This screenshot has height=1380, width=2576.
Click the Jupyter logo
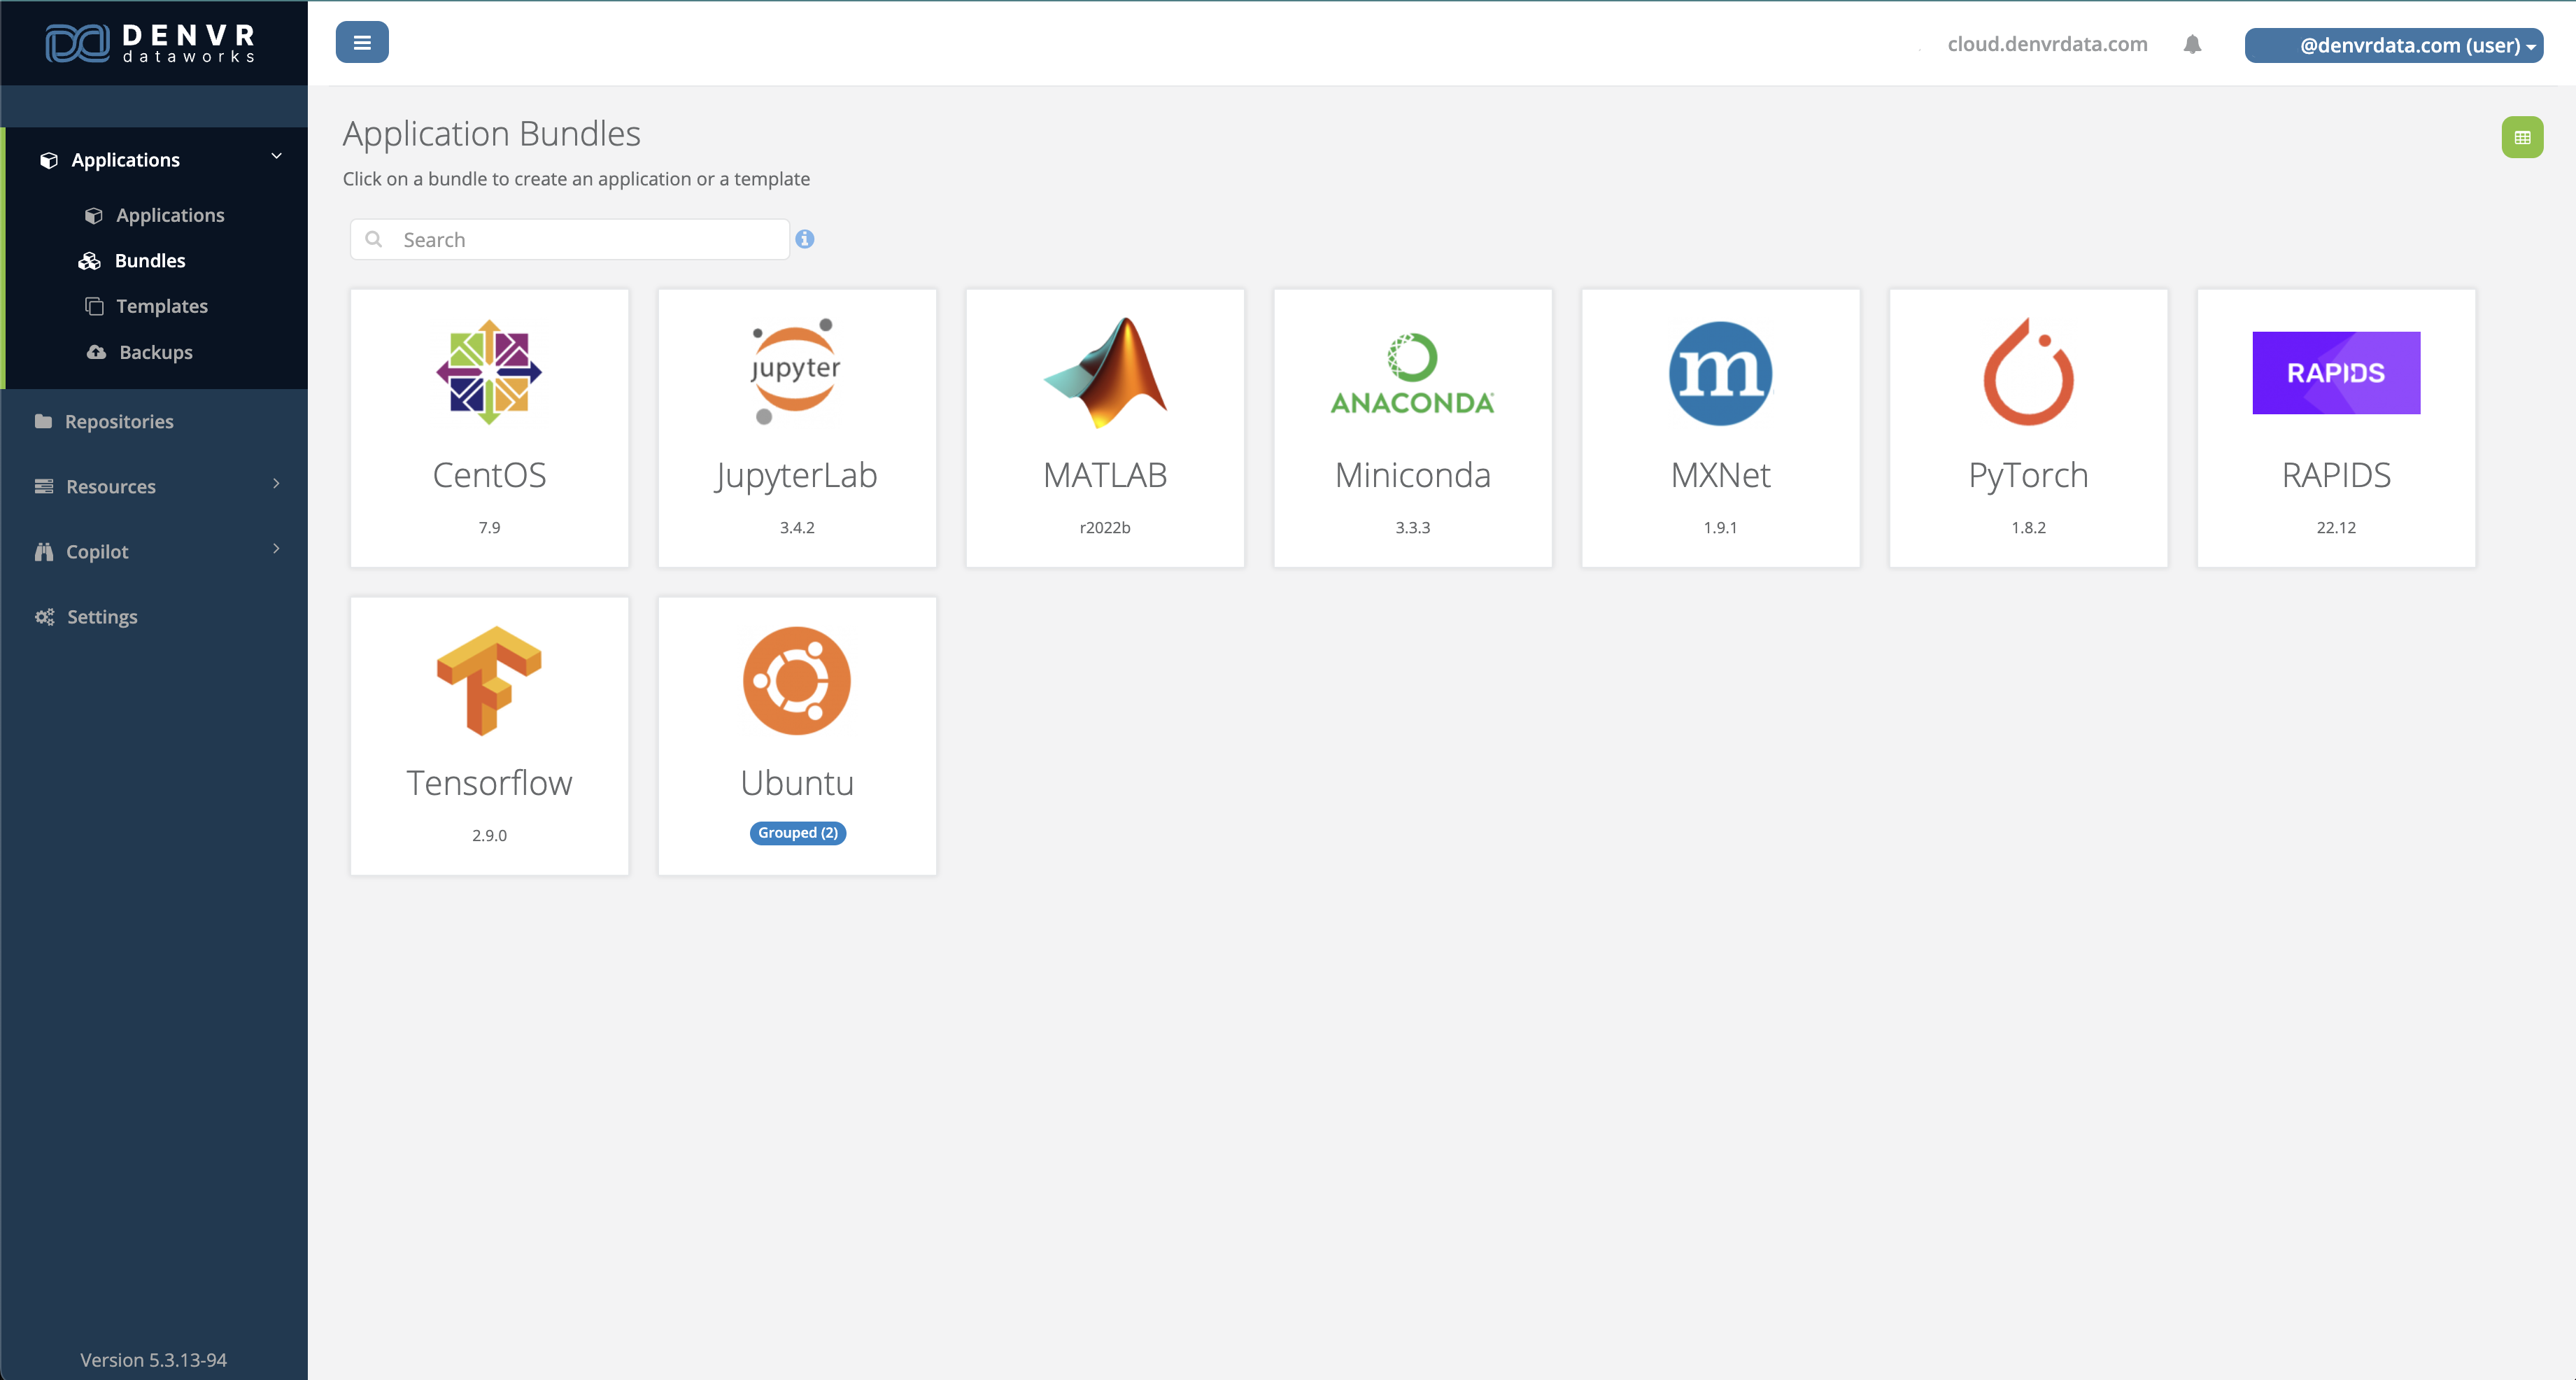click(797, 372)
